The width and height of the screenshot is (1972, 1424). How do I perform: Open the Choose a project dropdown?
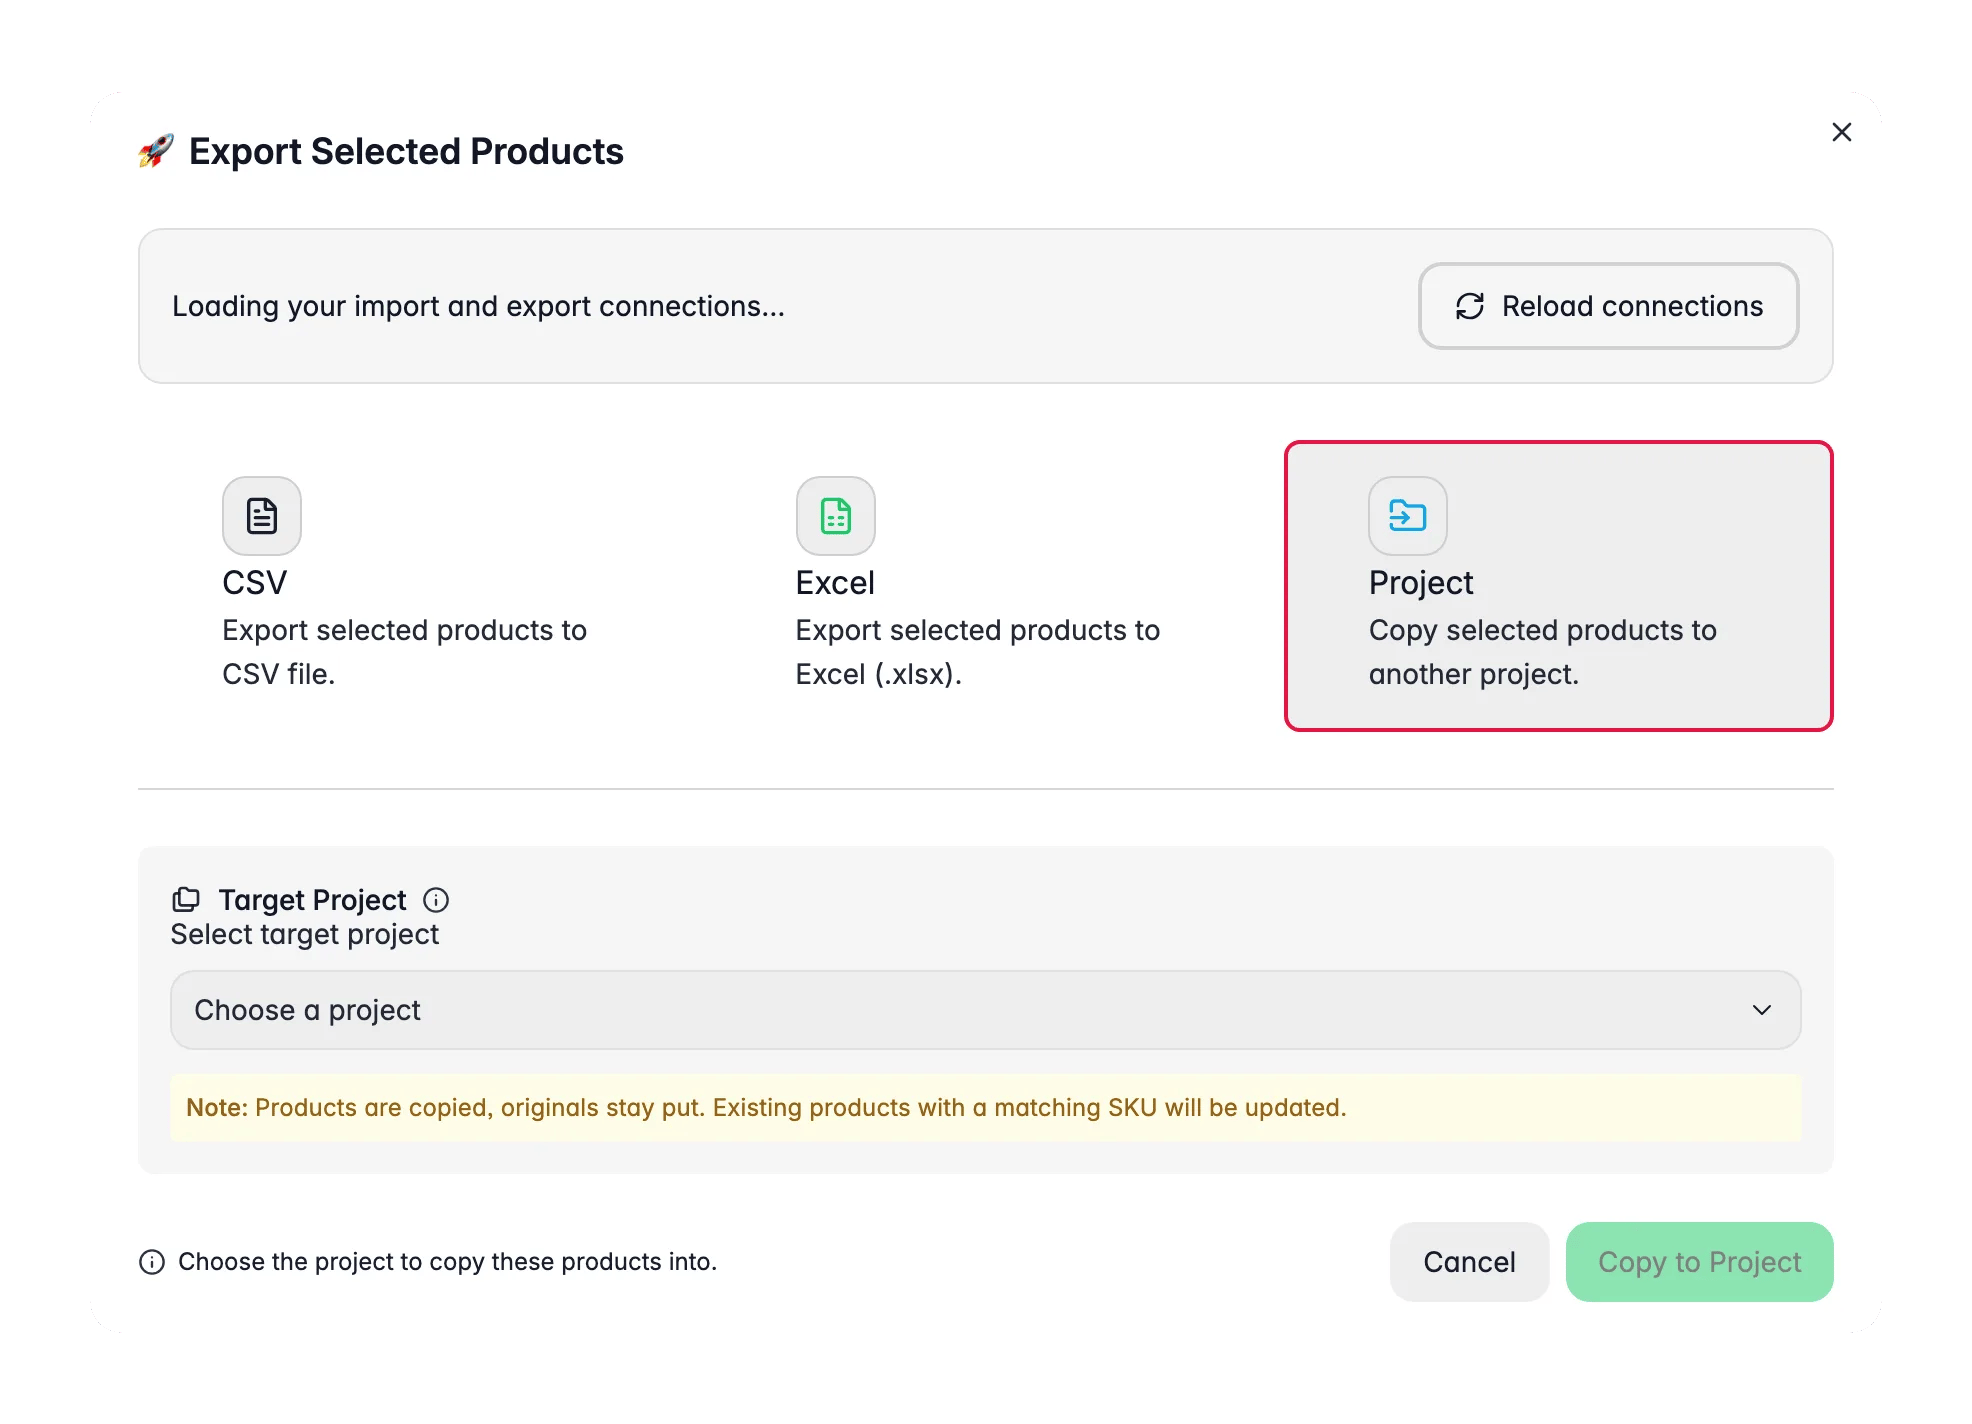985,1010
